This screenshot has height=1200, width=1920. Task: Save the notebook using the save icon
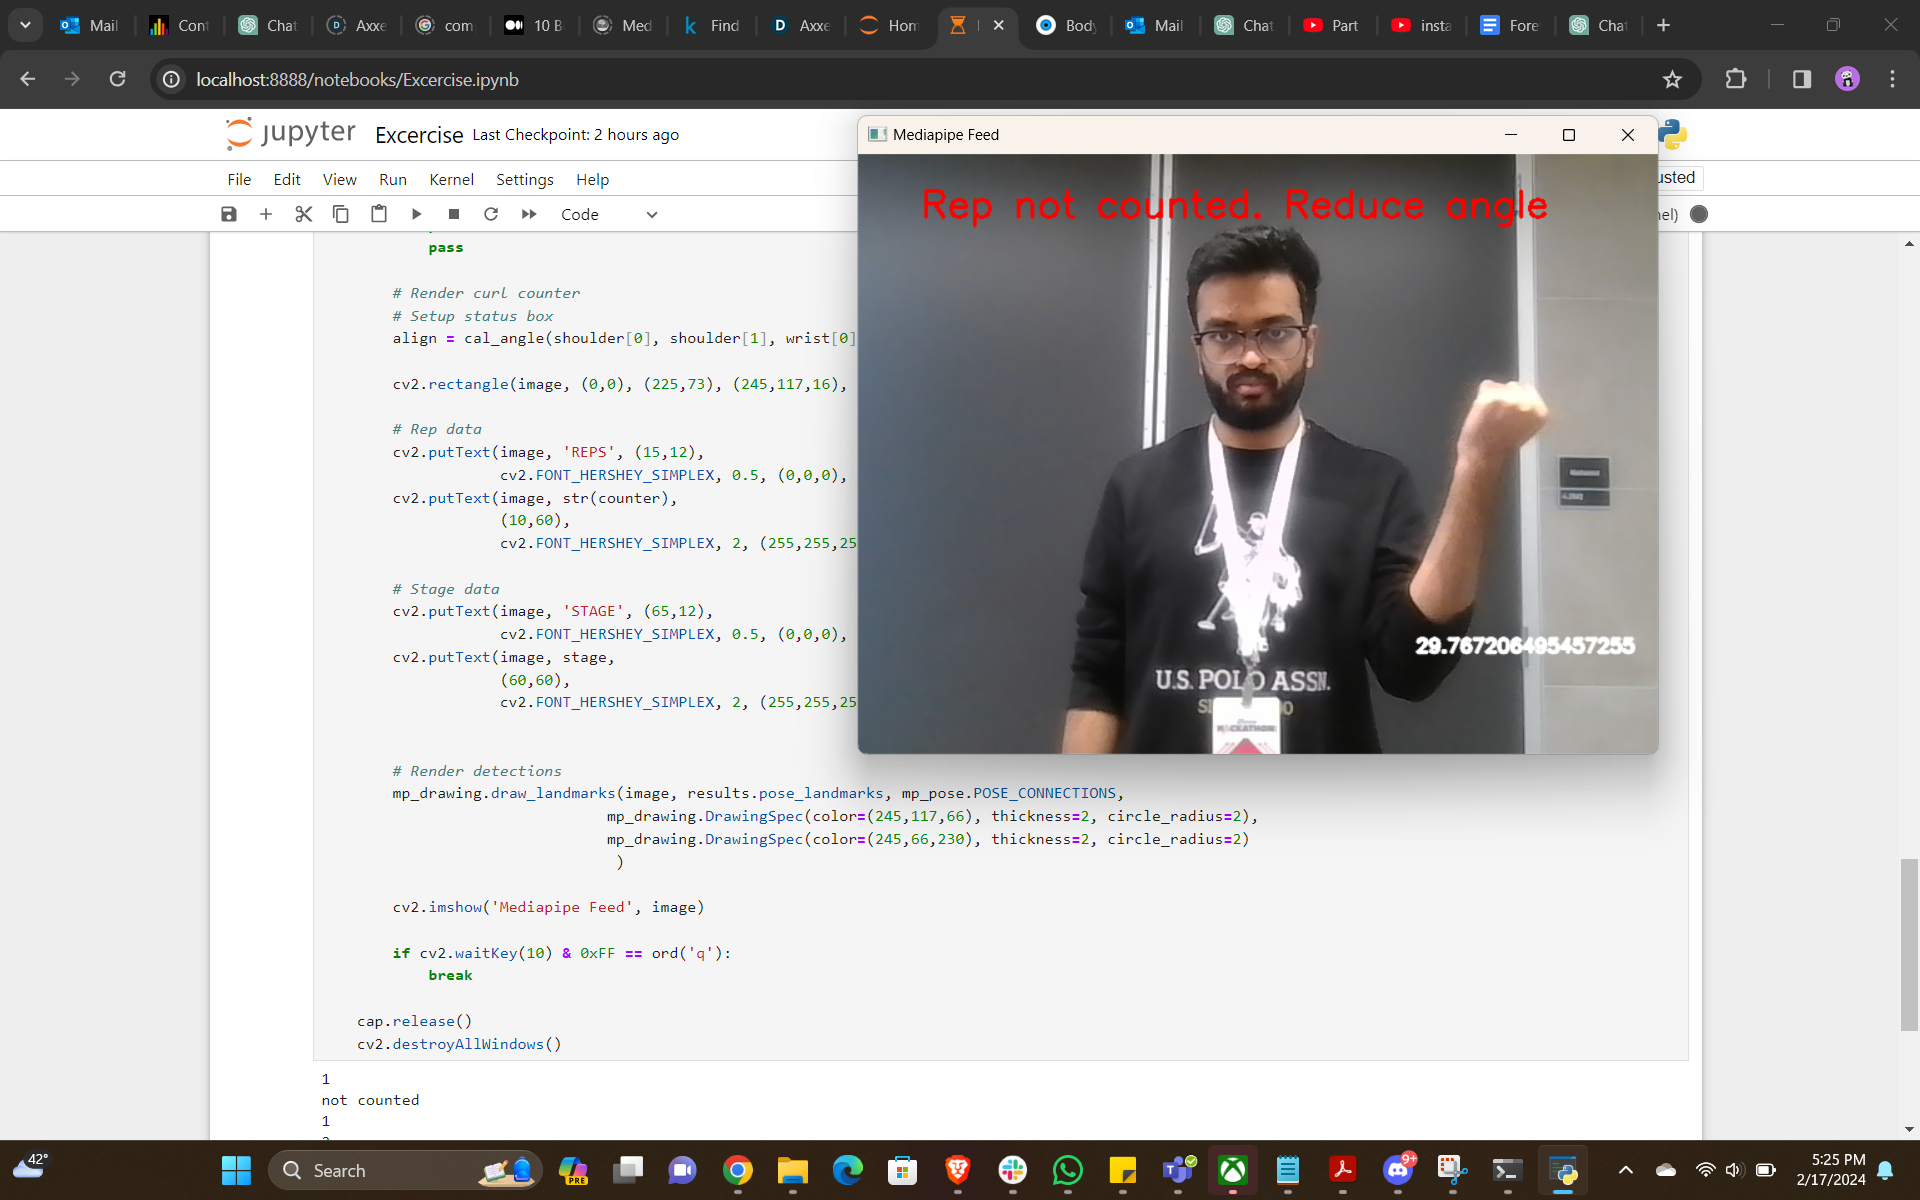pos(229,213)
